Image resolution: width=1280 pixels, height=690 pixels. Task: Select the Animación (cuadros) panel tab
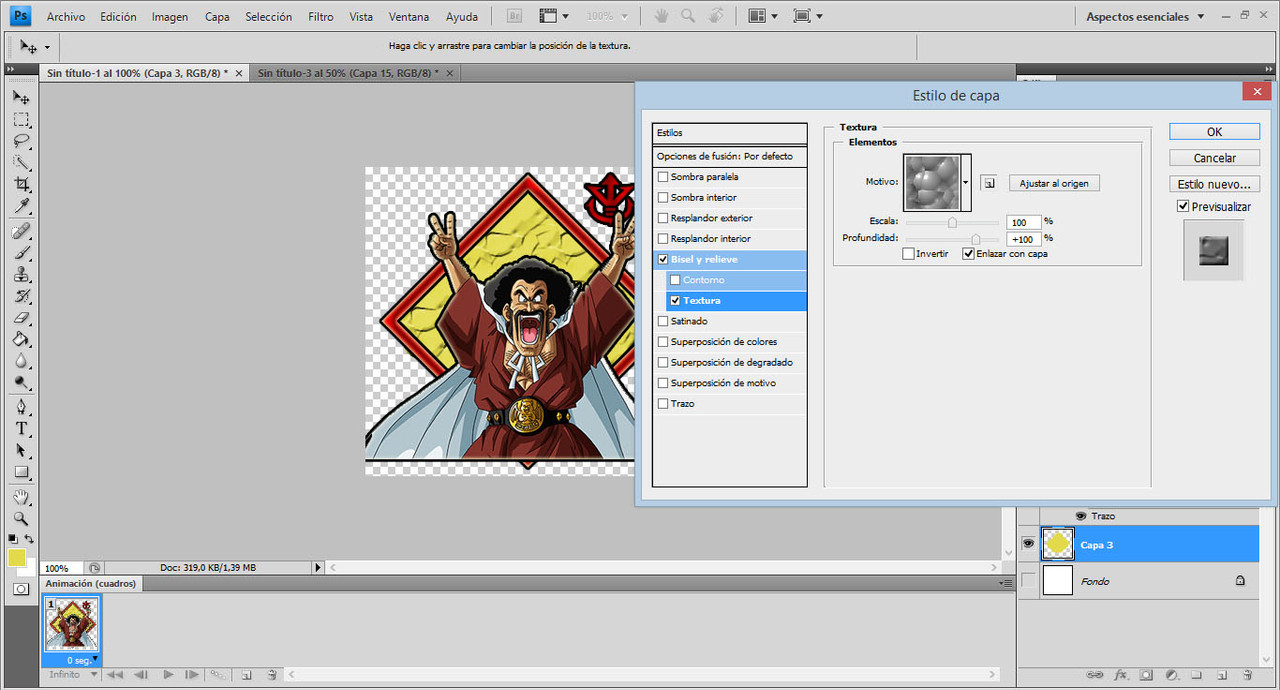[91, 584]
